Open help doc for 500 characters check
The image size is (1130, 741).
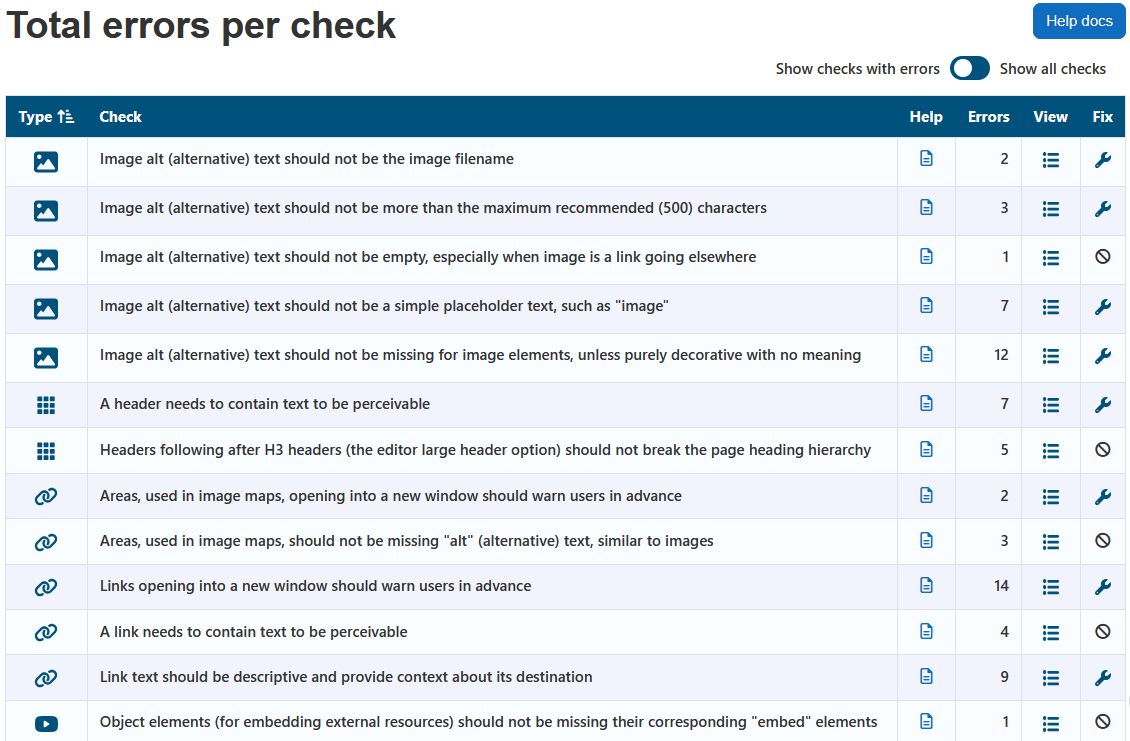(927, 208)
